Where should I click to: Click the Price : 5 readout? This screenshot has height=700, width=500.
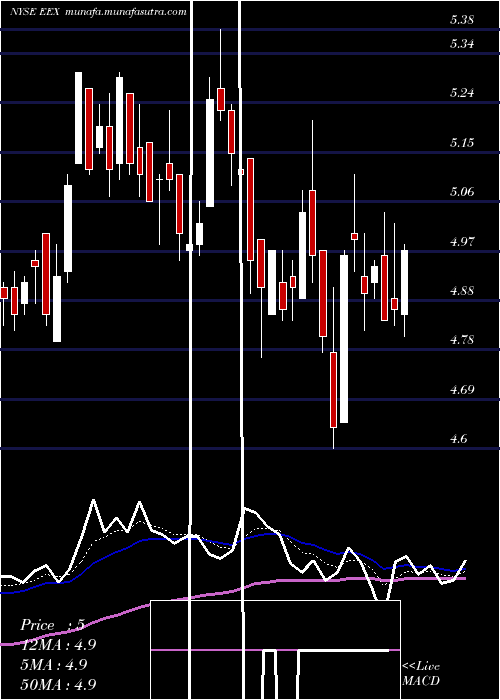point(52,625)
